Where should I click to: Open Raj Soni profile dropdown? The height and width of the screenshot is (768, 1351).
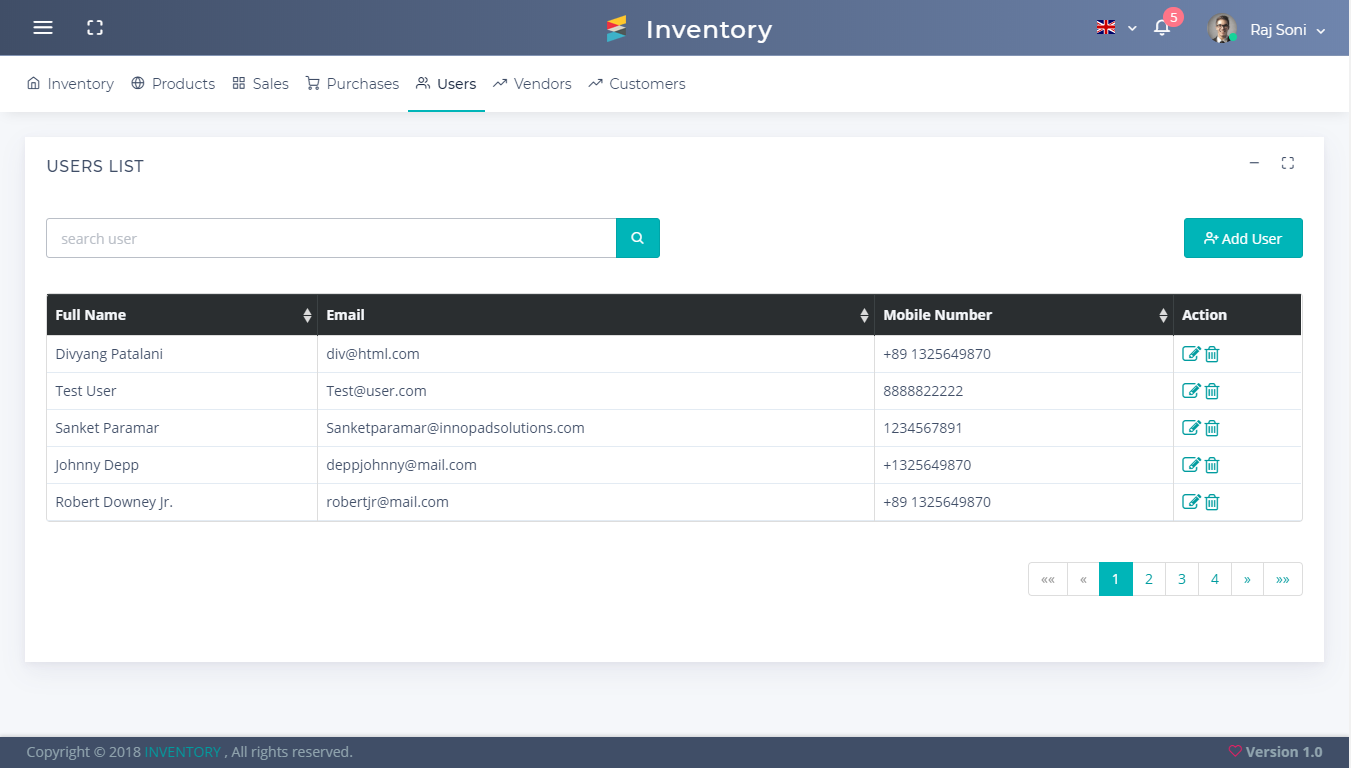(1268, 29)
